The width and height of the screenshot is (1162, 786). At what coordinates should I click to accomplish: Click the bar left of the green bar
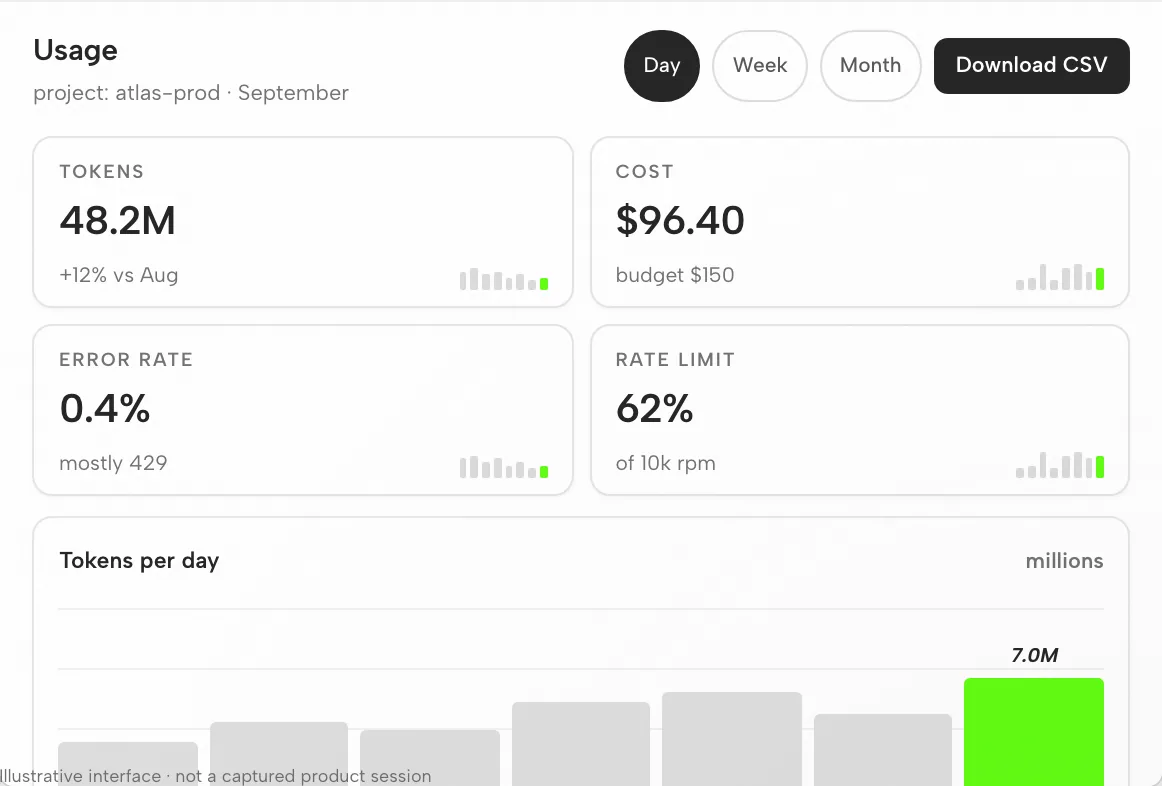pyautogui.click(x=883, y=750)
